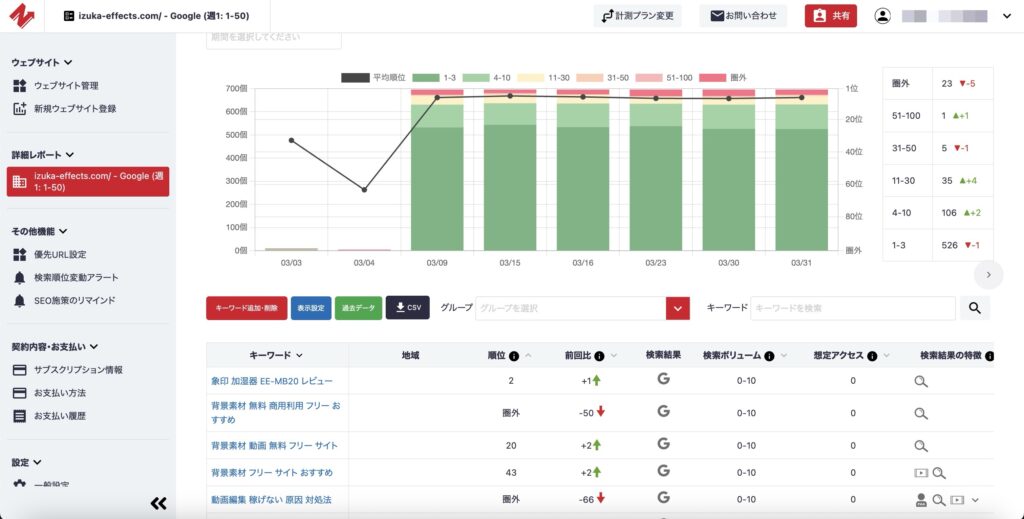The image size is (1024, 519).
Task: Click magnifier icon in 象印 加湿器 row
Action: (x=921, y=381)
